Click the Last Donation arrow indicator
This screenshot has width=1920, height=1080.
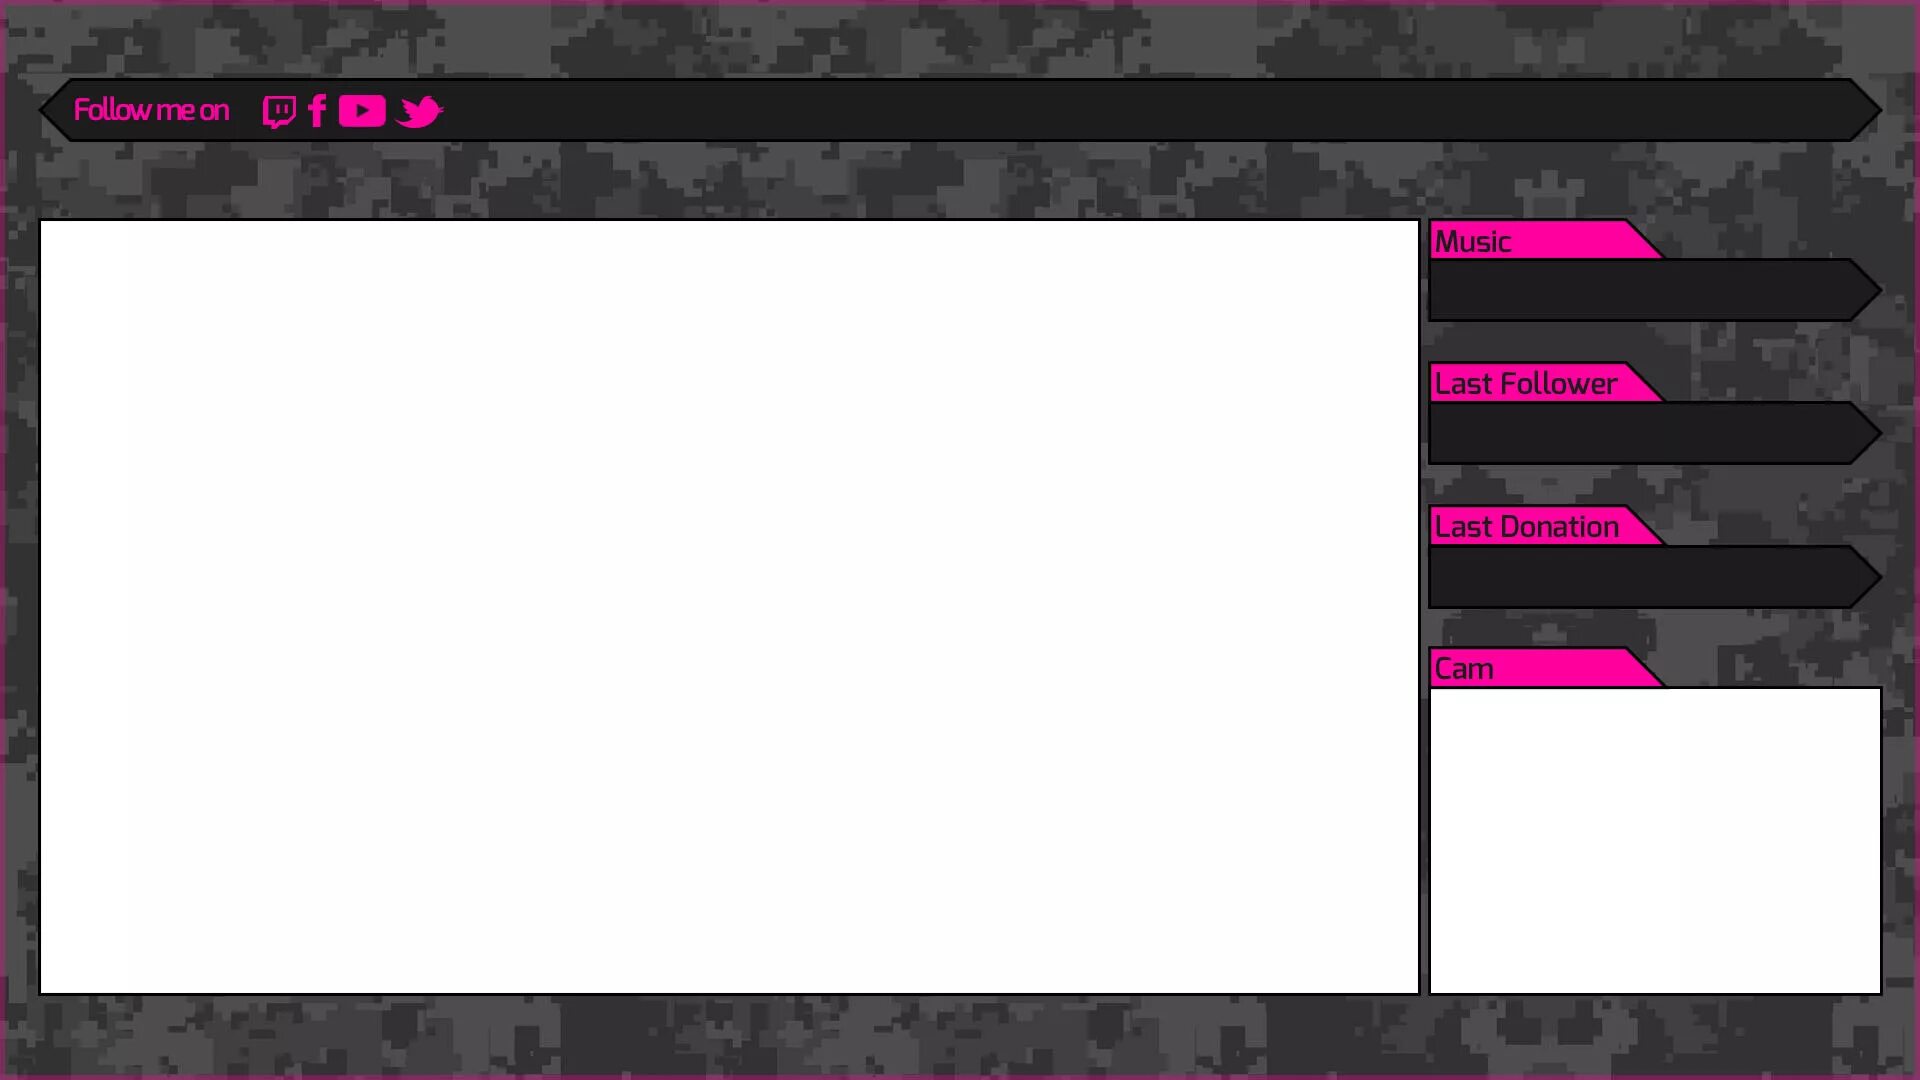(1873, 575)
